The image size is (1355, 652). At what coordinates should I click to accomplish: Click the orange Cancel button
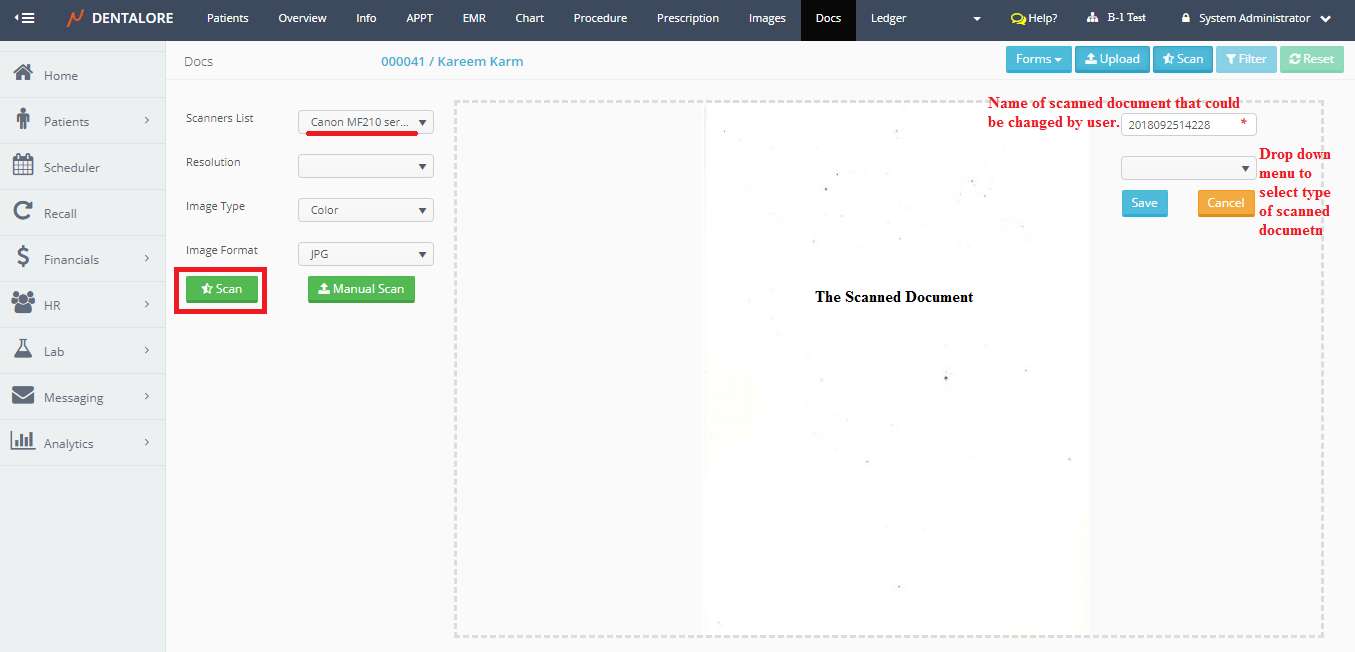coord(1225,203)
